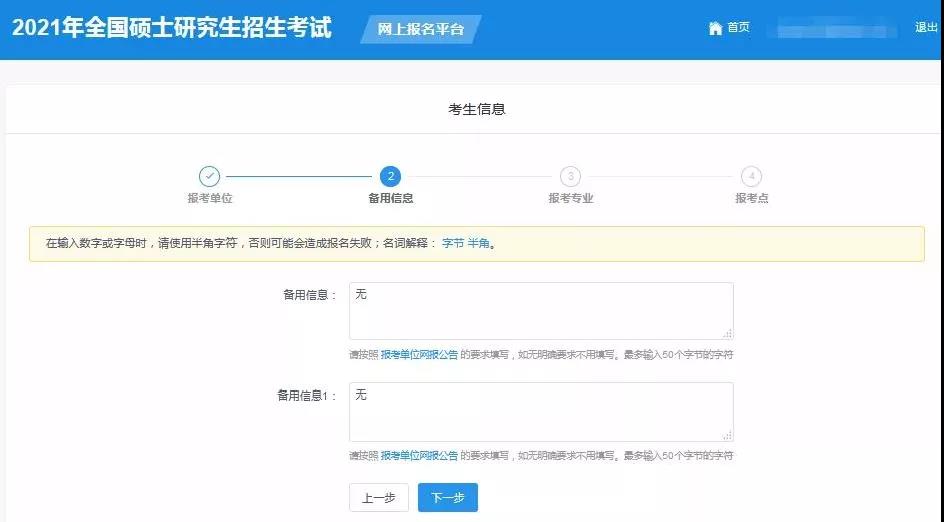The height and width of the screenshot is (522, 944).
Task: Focus the 备用信息 text area
Action: [541, 311]
